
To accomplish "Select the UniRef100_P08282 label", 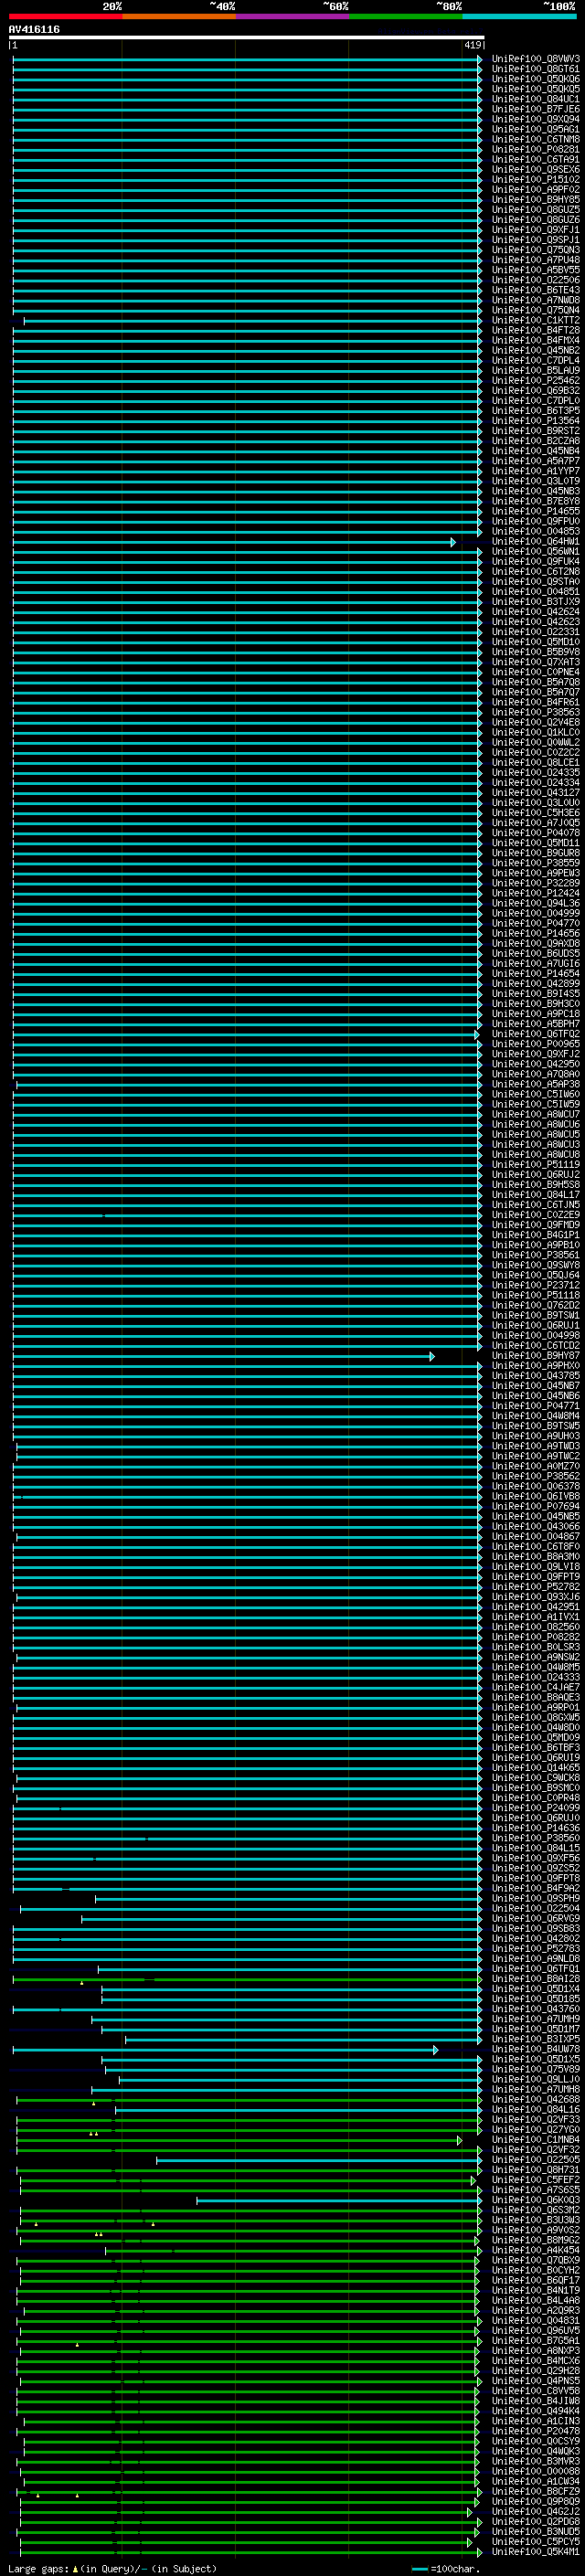I will (536, 1638).
